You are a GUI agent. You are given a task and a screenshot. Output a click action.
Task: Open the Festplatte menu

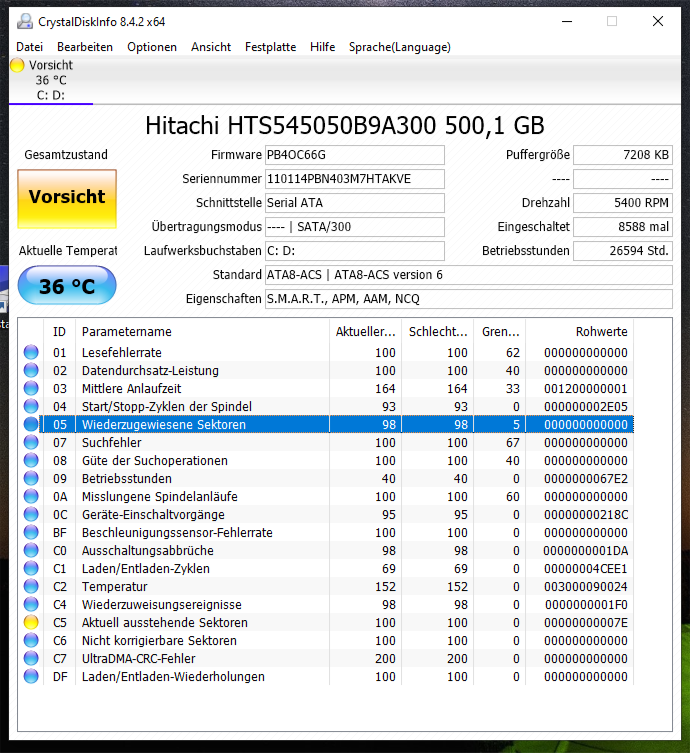(270, 47)
